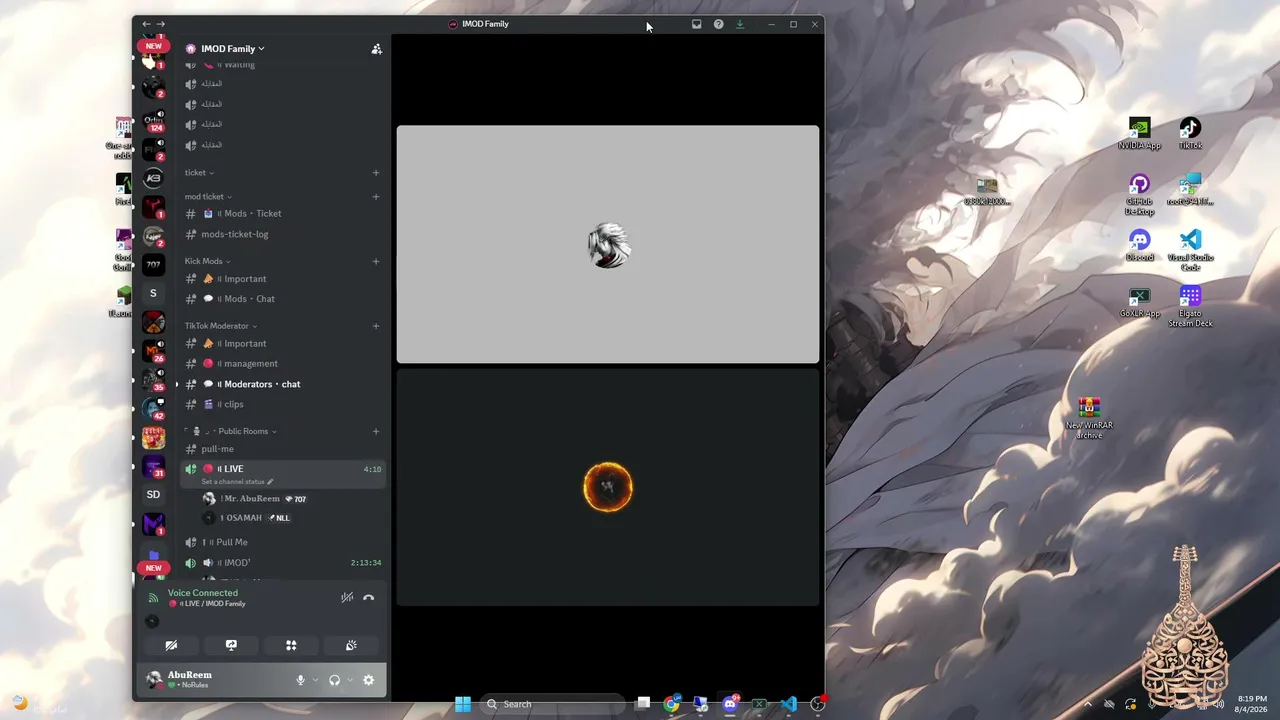Collapse the Kick Mods category
Viewport: 1280px width, 720px height.
(x=207, y=262)
